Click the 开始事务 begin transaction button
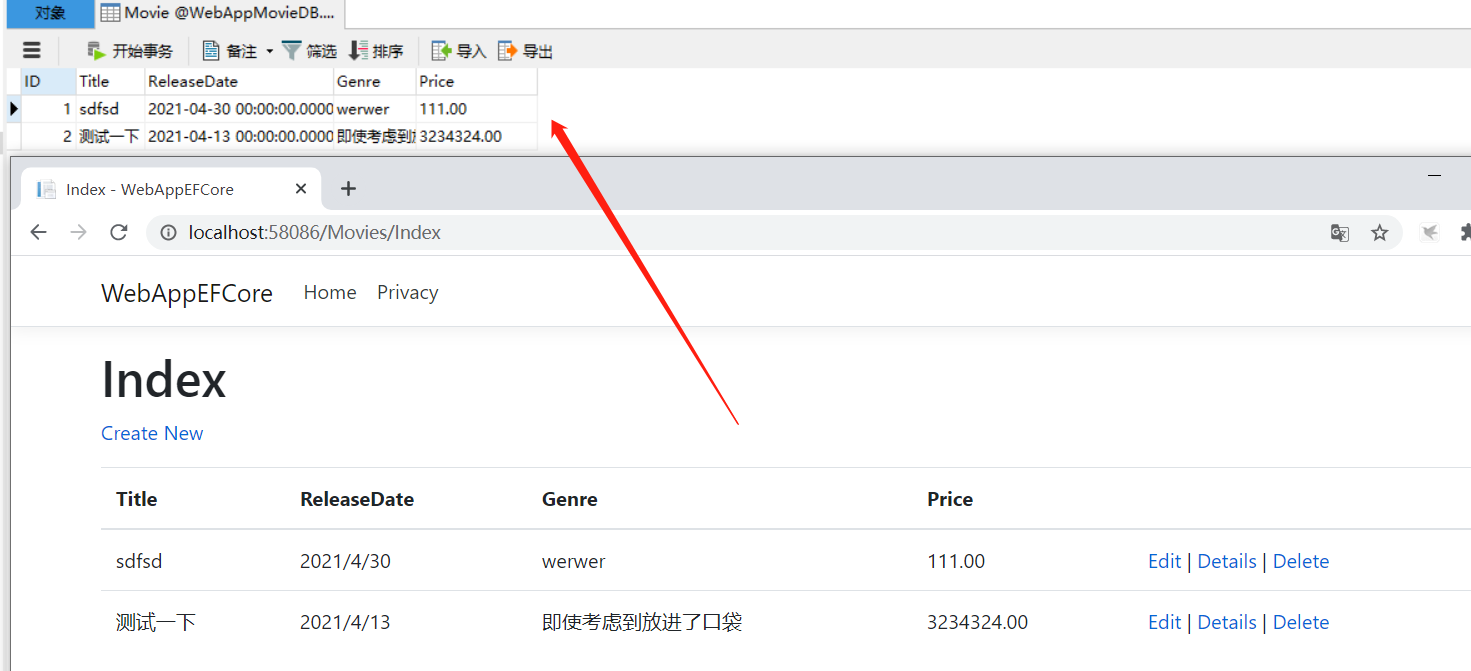 click(x=130, y=51)
